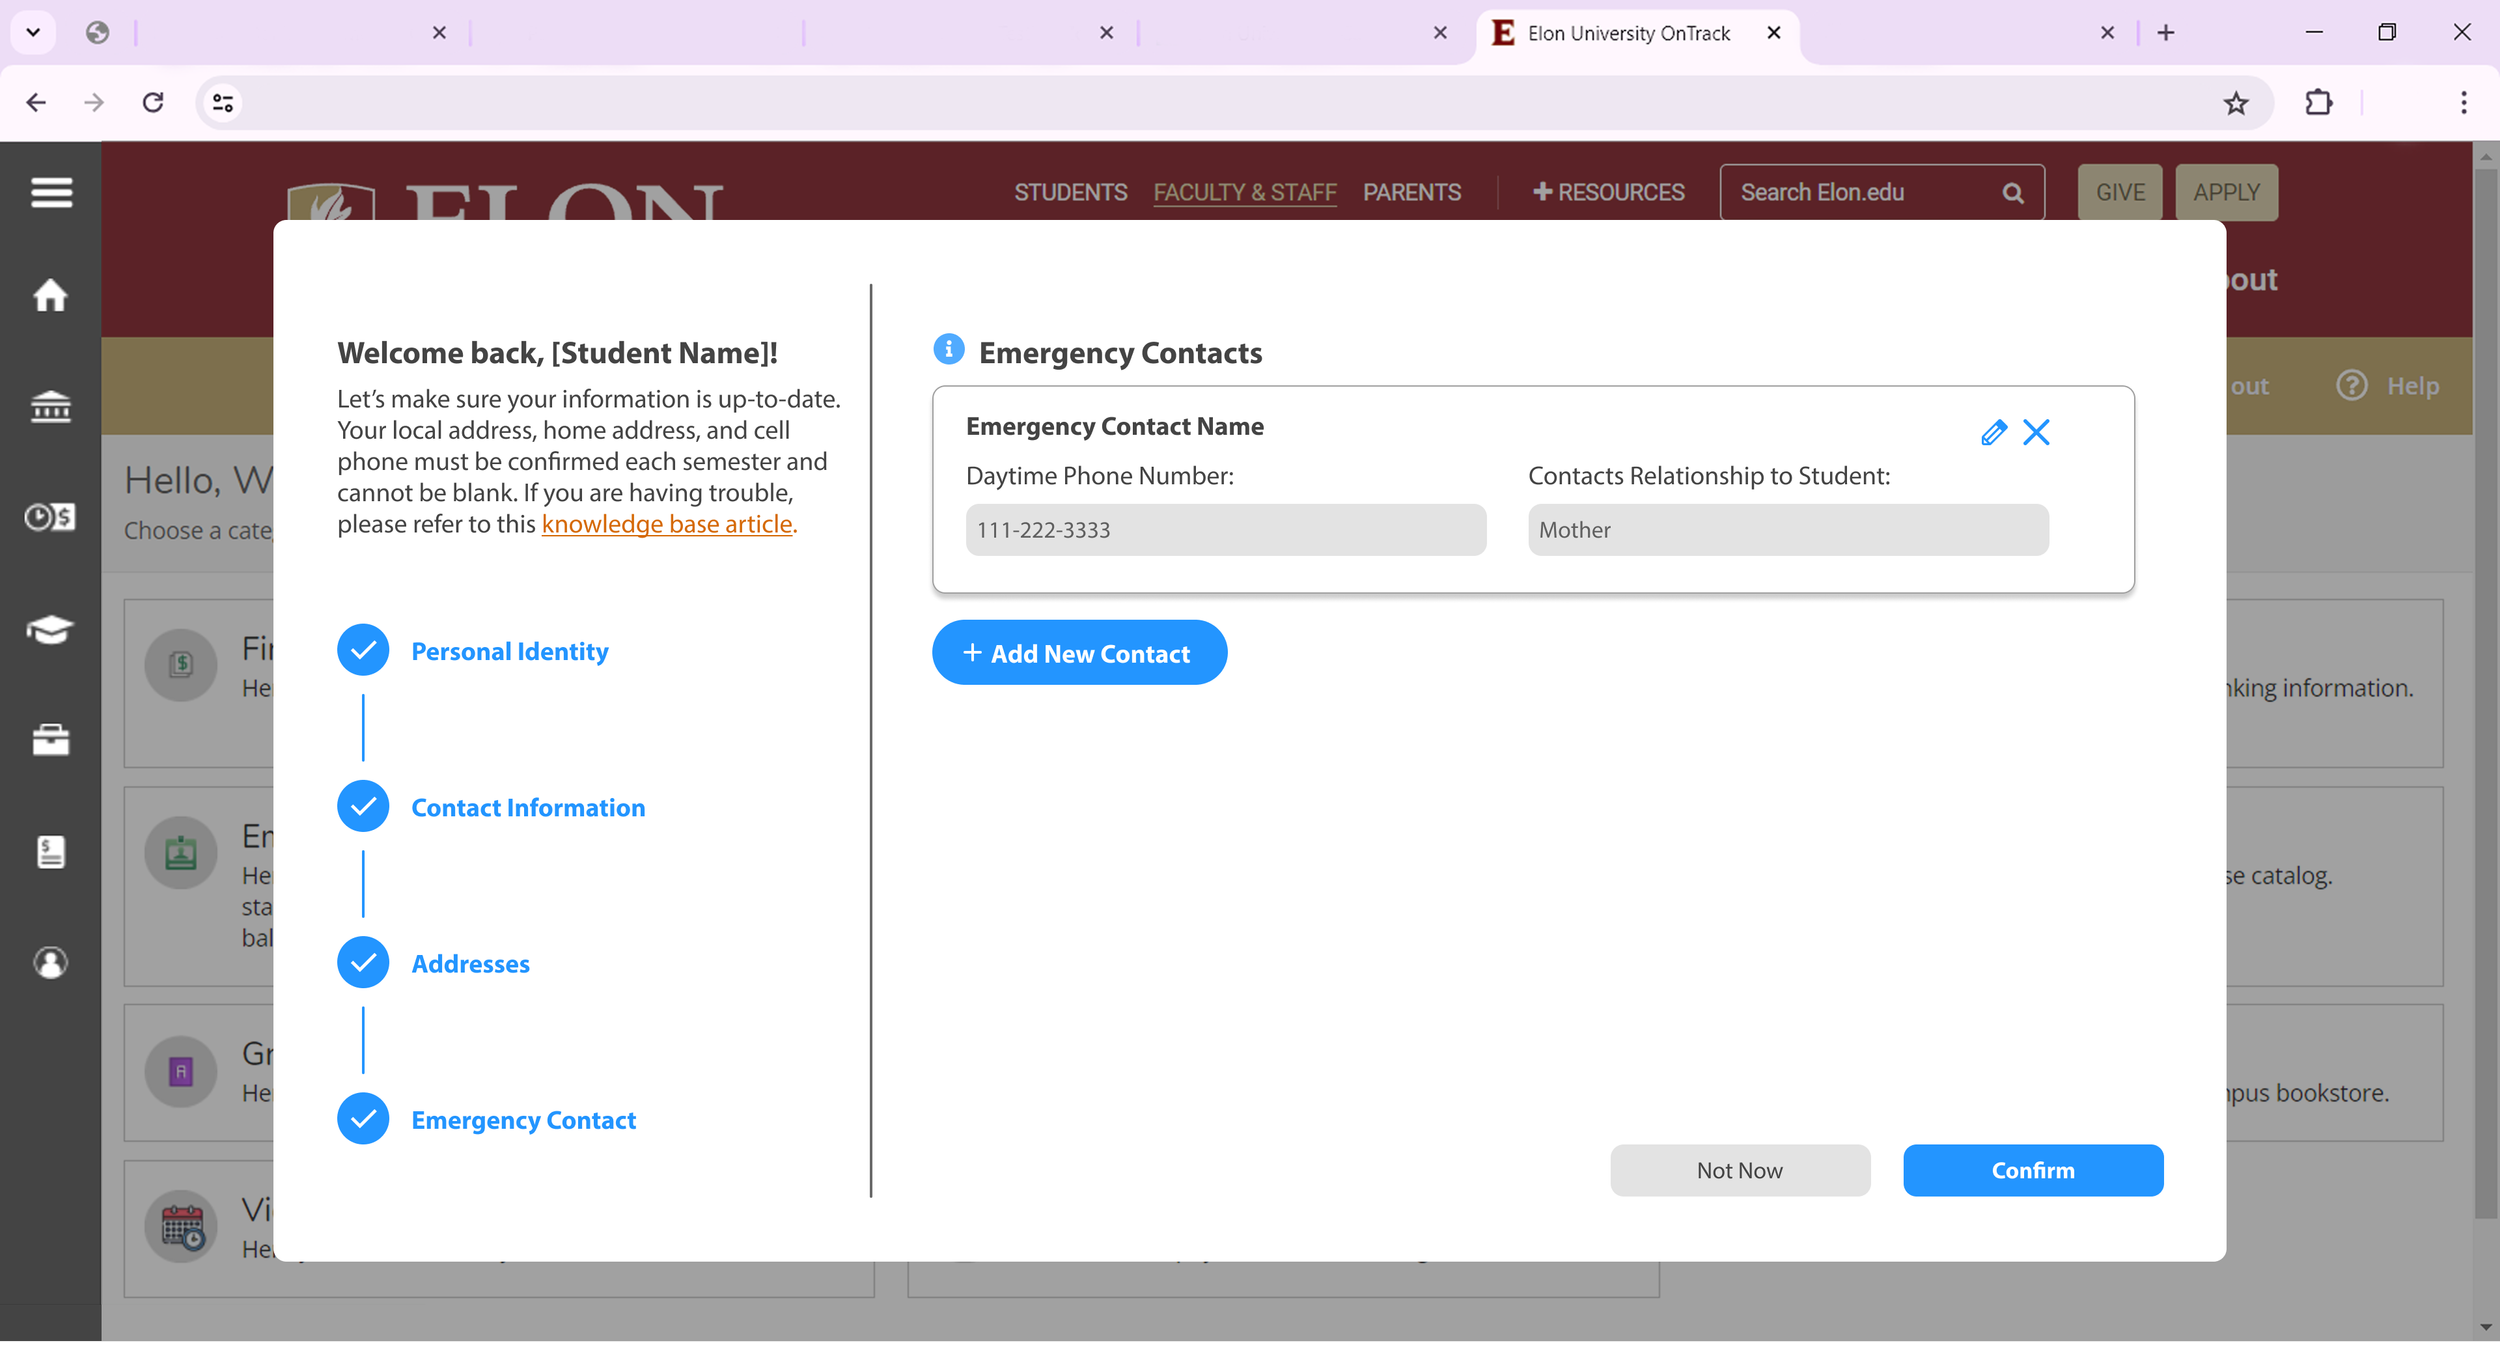Expand the tab search dropdown arrow
This screenshot has height=1354, width=2500.
(x=33, y=32)
